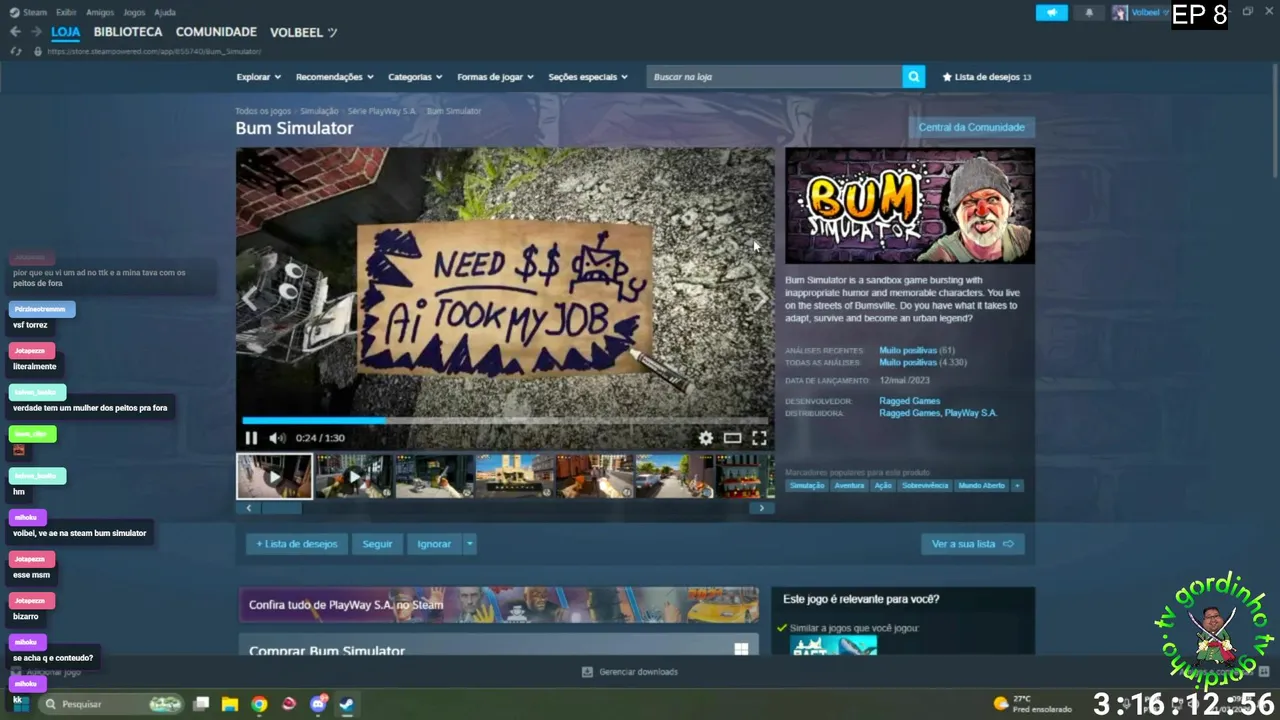This screenshot has width=1280, height=720.
Task: Open the friends and chat icon
Action: [1264, 671]
